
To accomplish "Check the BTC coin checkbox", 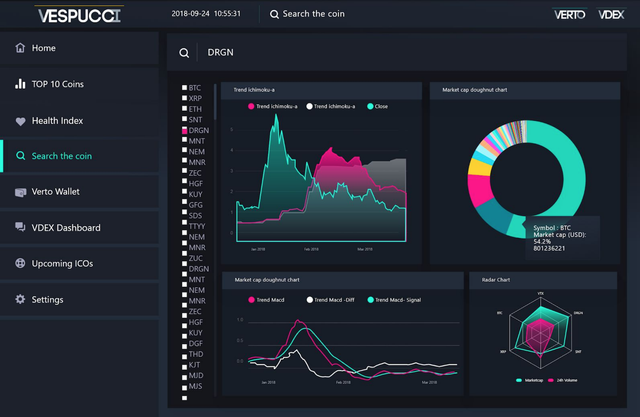I will tap(184, 87).
